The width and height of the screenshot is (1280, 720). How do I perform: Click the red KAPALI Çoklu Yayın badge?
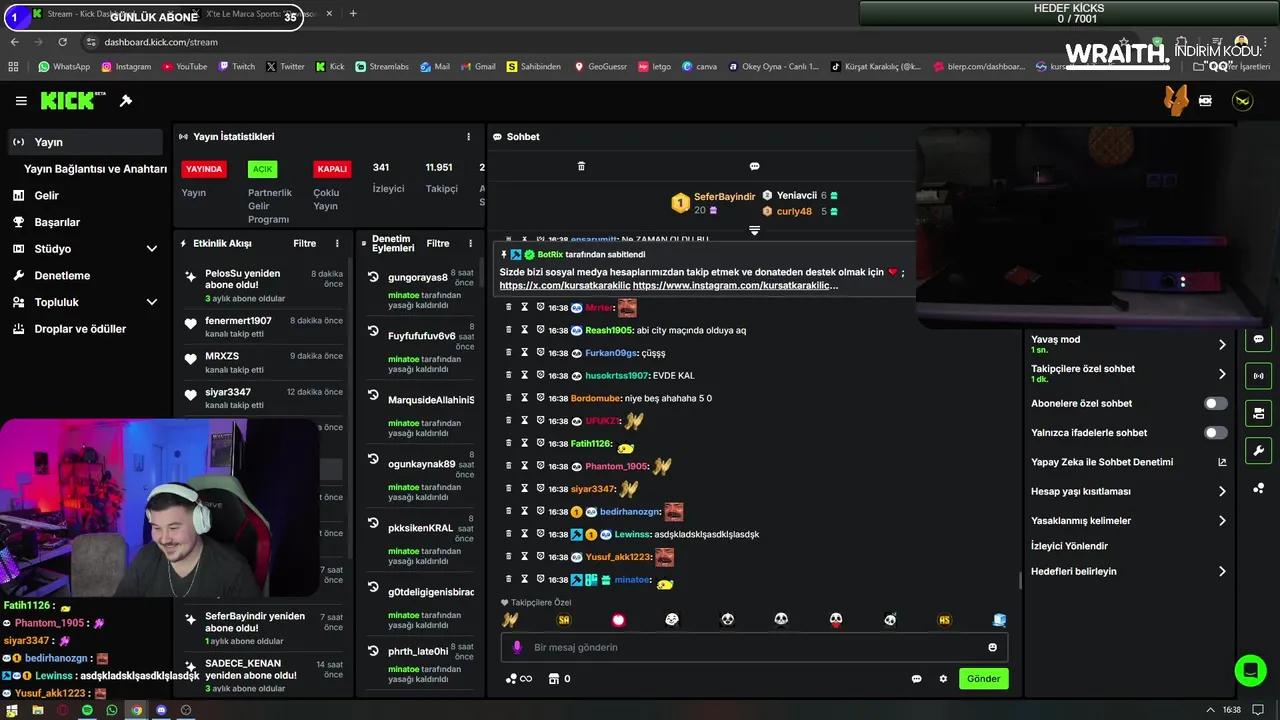[332, 169]
